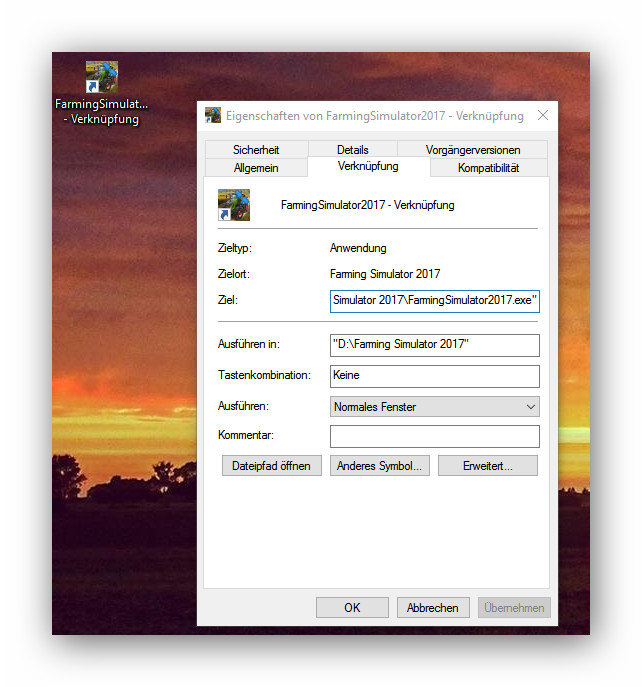Confirm the dialog with OK

(x=352, y=607)
